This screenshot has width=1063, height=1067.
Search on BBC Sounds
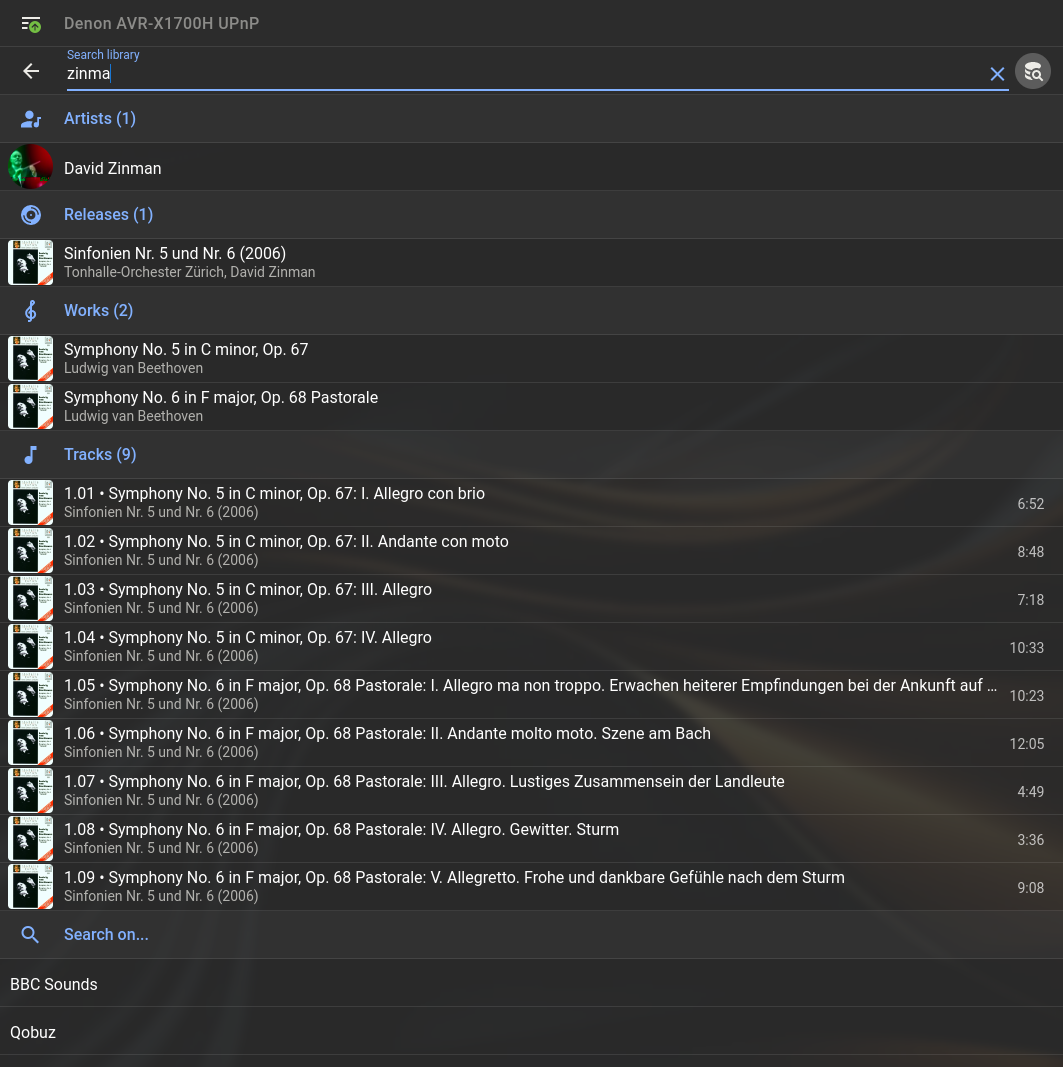pos(54,984)
